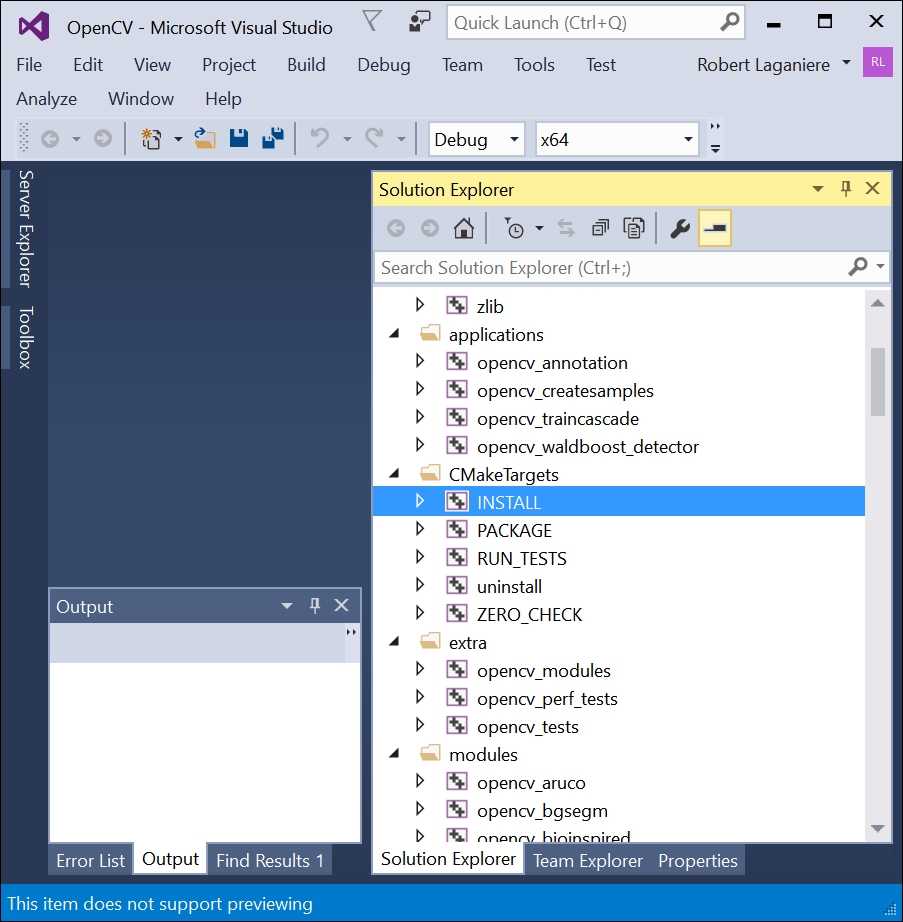Screen dimensions: 903x922
Task: Open the Server Explorer side tab
Action: point(25,228)
